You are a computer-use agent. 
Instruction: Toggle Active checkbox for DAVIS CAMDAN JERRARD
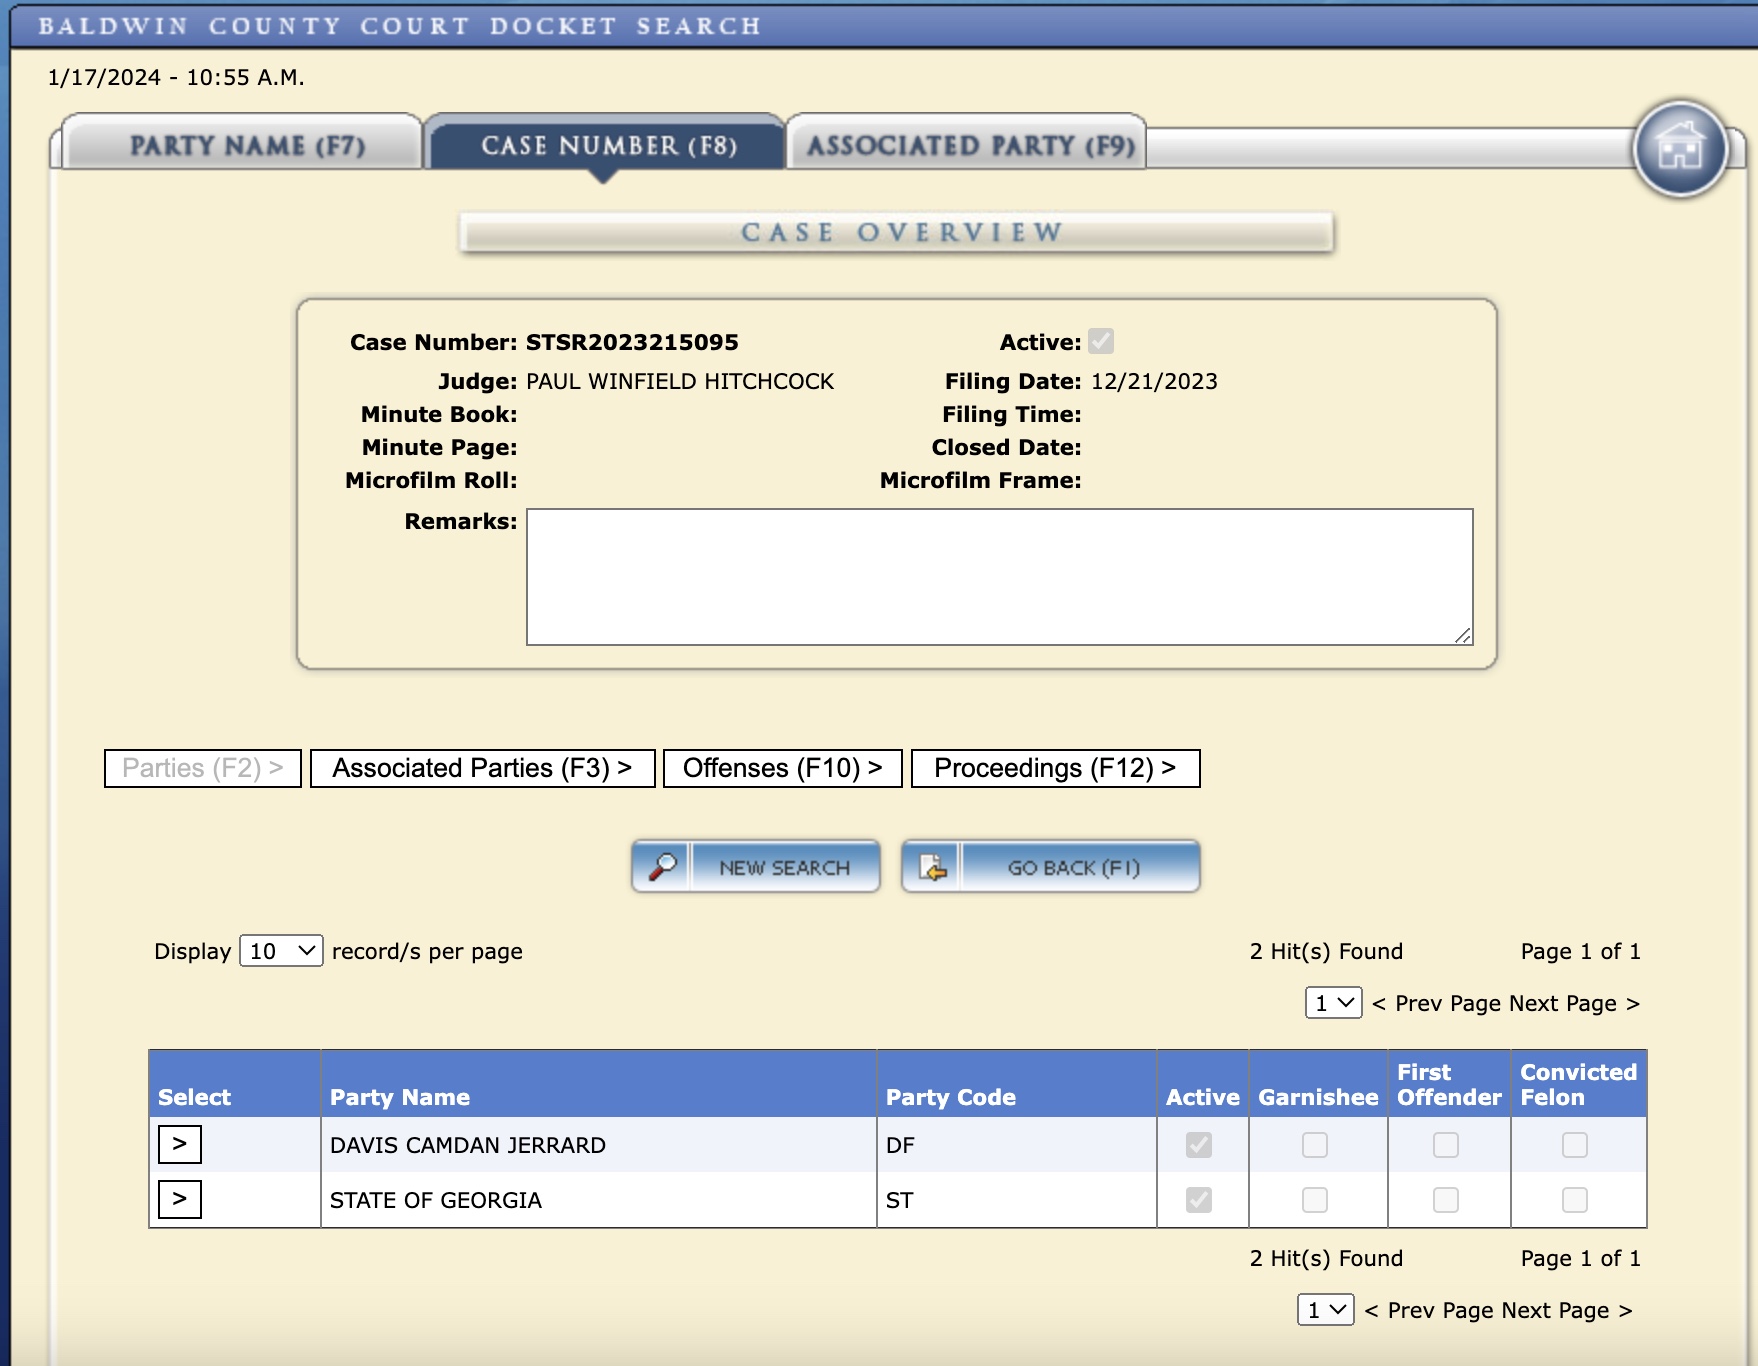click(1199, 1145)
